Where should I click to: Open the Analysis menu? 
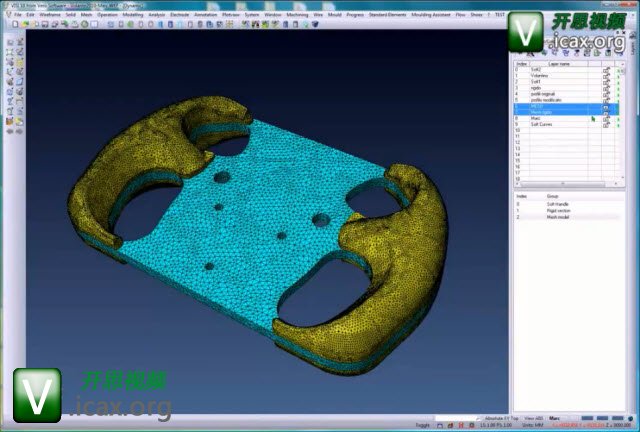tap(157, 15)
